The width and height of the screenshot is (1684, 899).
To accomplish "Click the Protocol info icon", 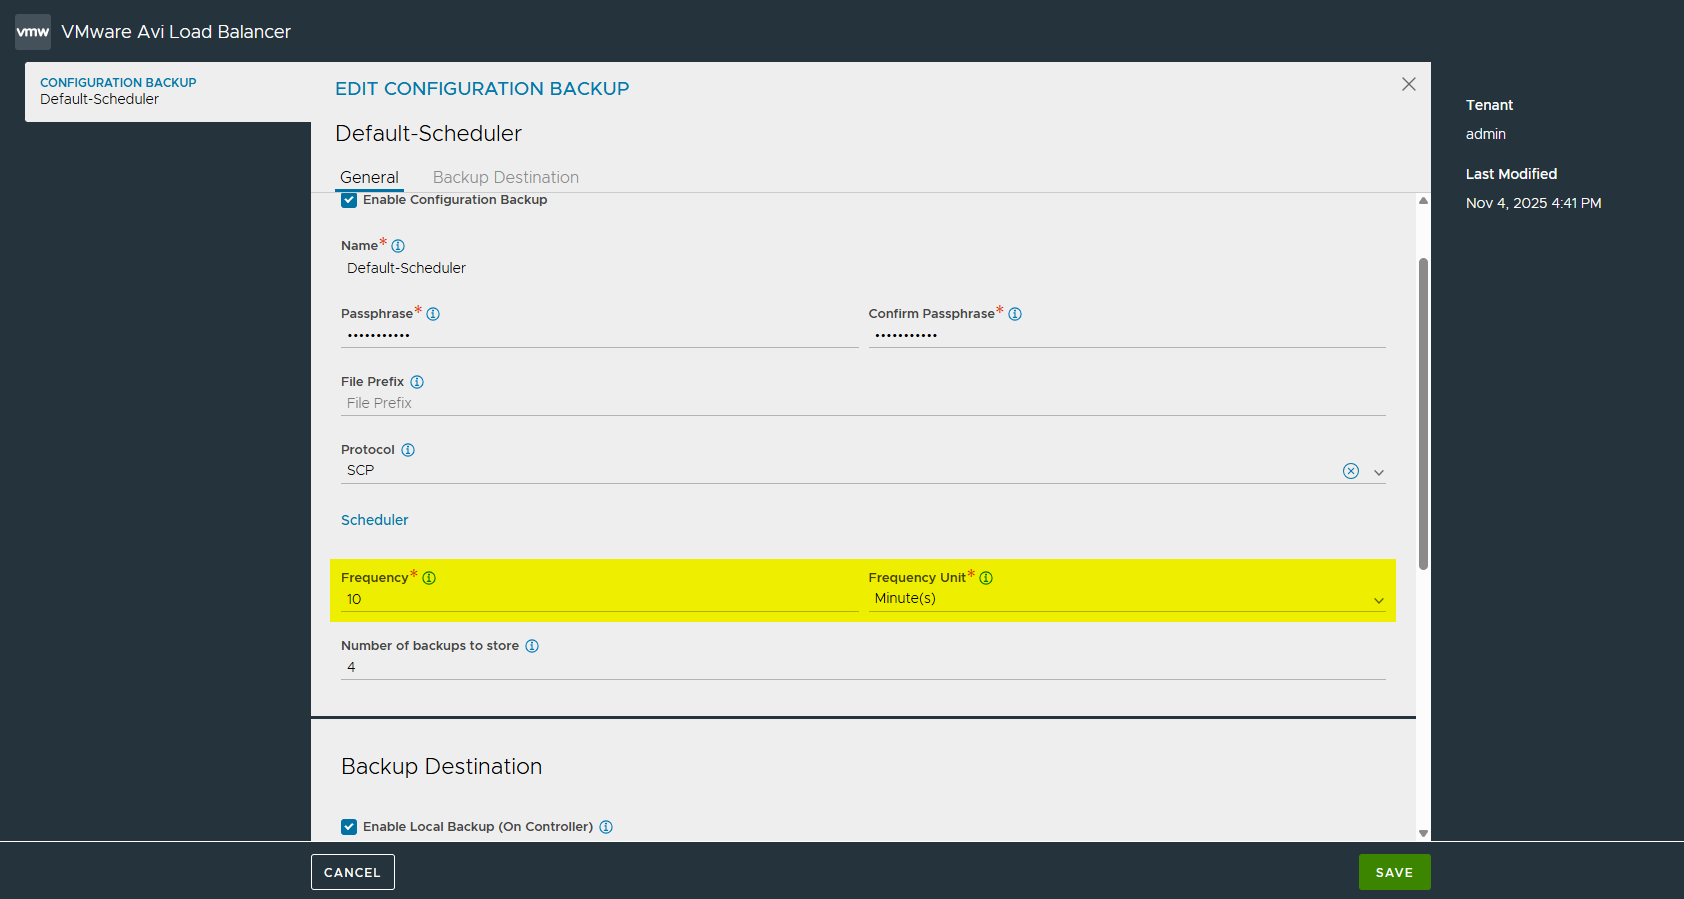I will [x=408, y=450].
